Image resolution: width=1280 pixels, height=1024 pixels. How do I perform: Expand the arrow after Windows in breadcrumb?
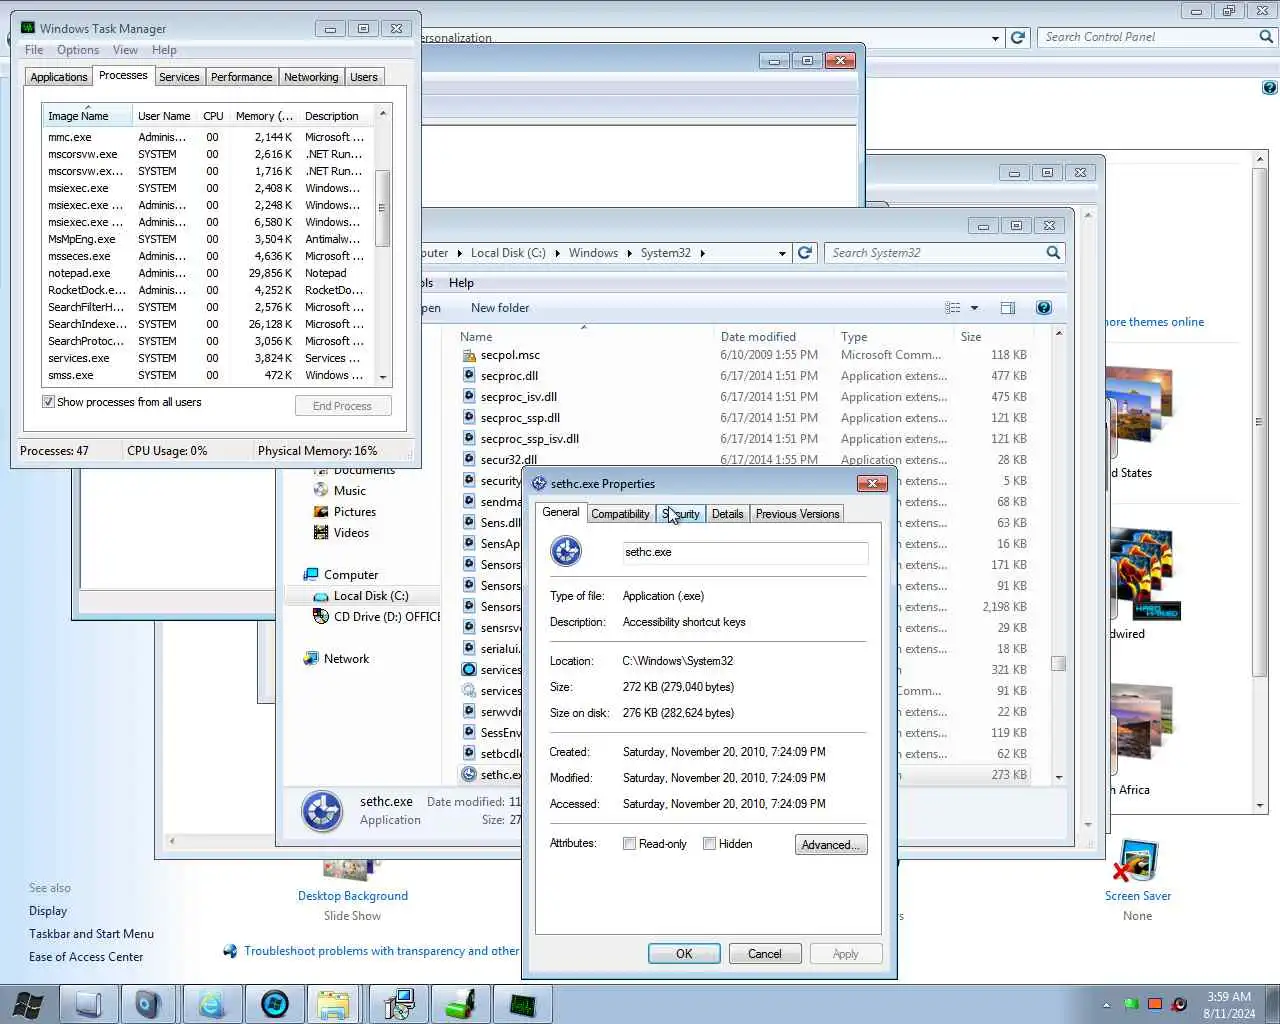(630, 253)
